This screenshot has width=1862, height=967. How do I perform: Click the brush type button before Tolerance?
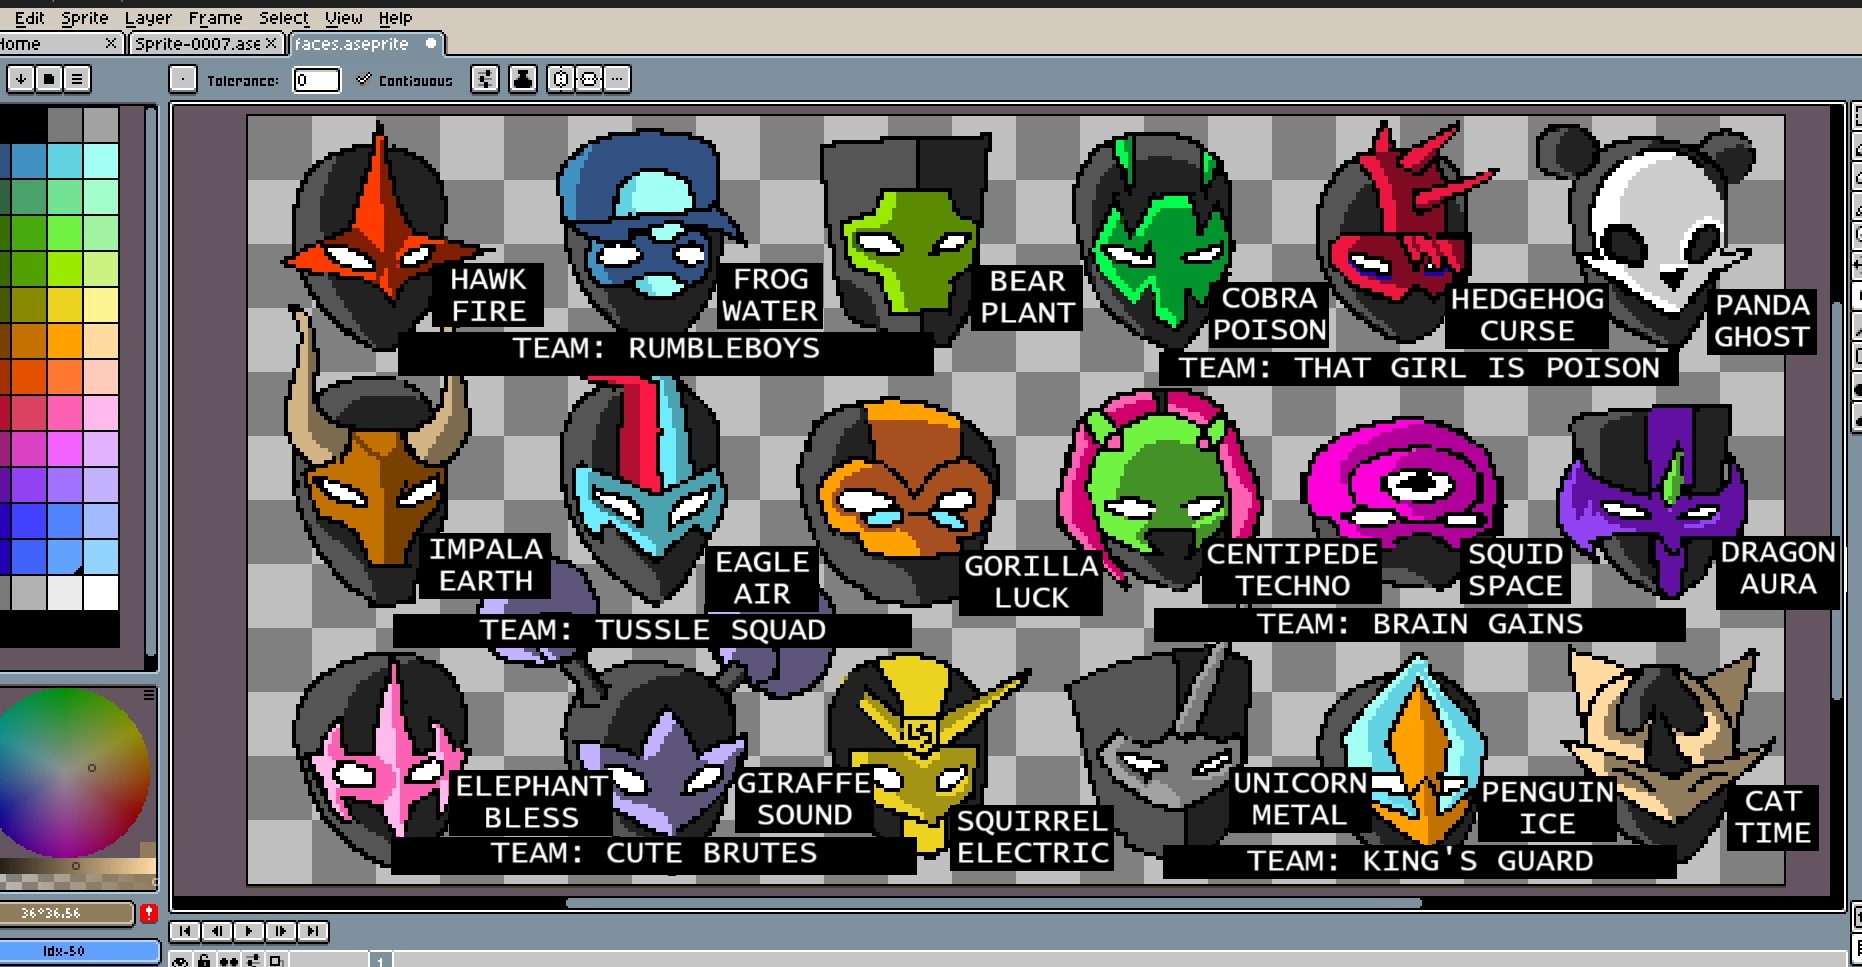pyautogui.click(x=183, y=79)
